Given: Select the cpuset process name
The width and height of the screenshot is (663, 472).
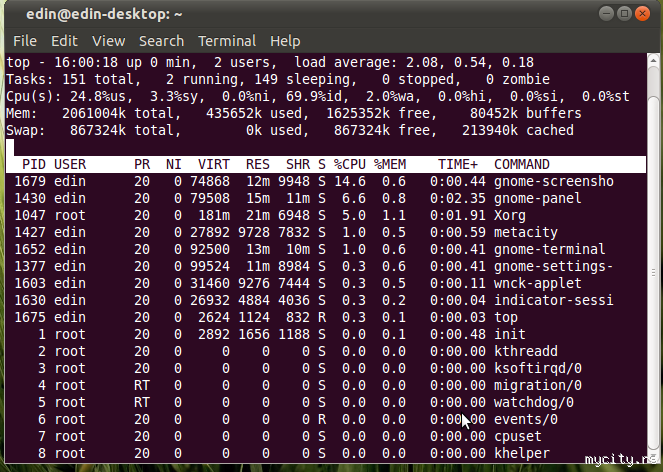Looking at the screenshot, I should pos(518,436).
